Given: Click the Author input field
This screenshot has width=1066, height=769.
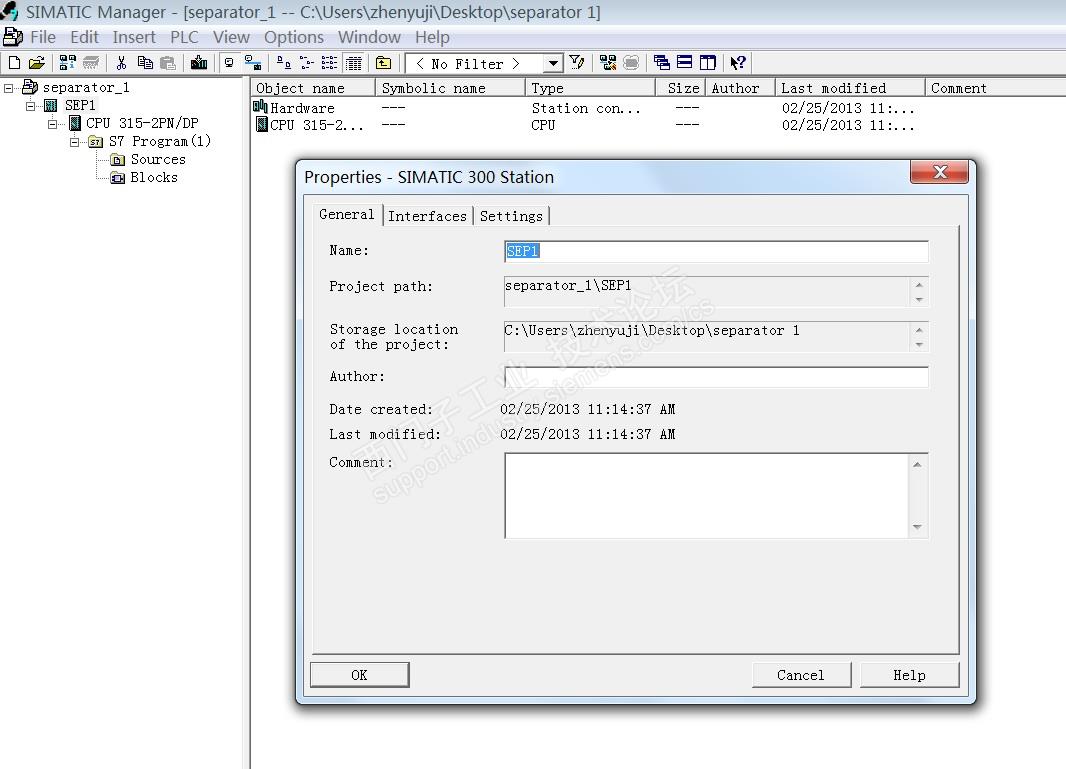Looking at the screenshot, I should tap(717, 377).
